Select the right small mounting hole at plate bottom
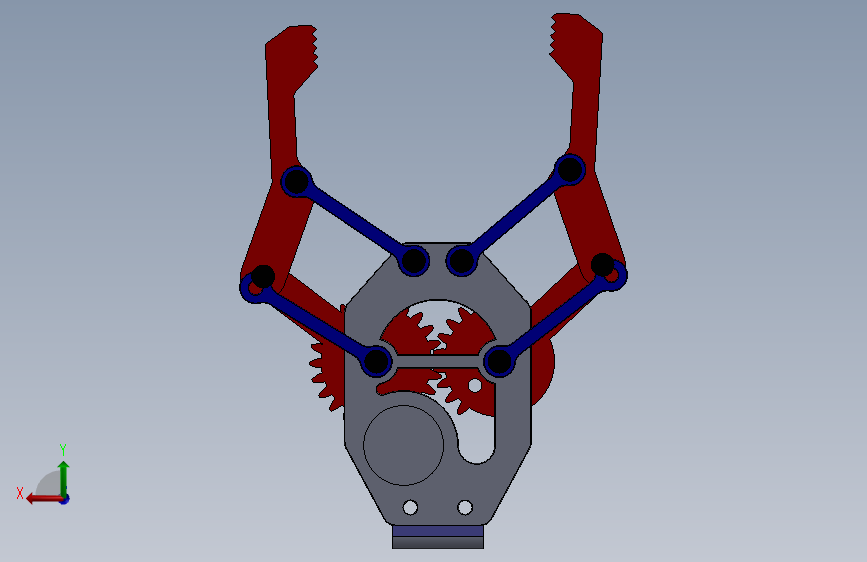This screenshot has width=867, height=562. (x=465, y=507)
